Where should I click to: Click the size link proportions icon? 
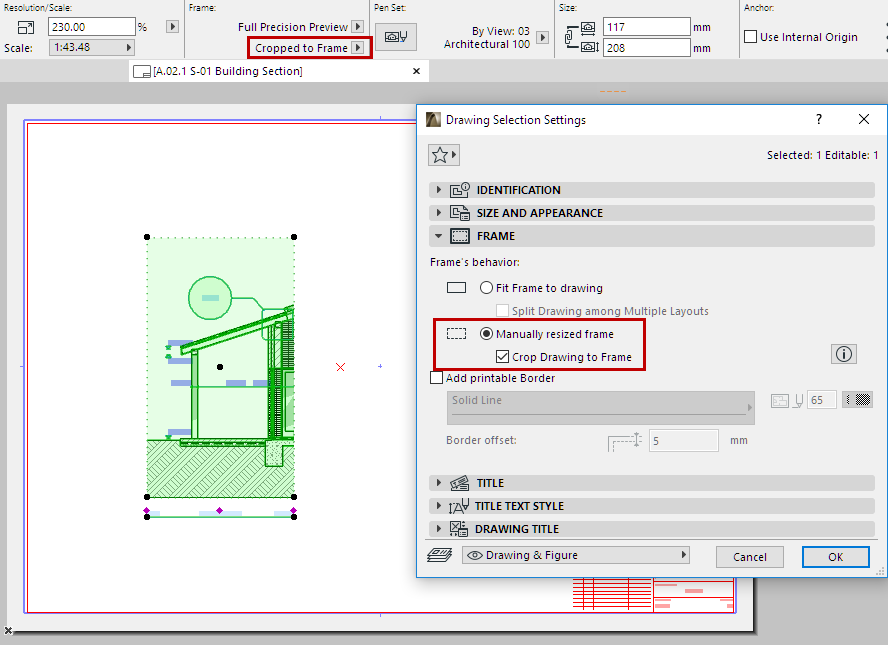pos(571,37)
